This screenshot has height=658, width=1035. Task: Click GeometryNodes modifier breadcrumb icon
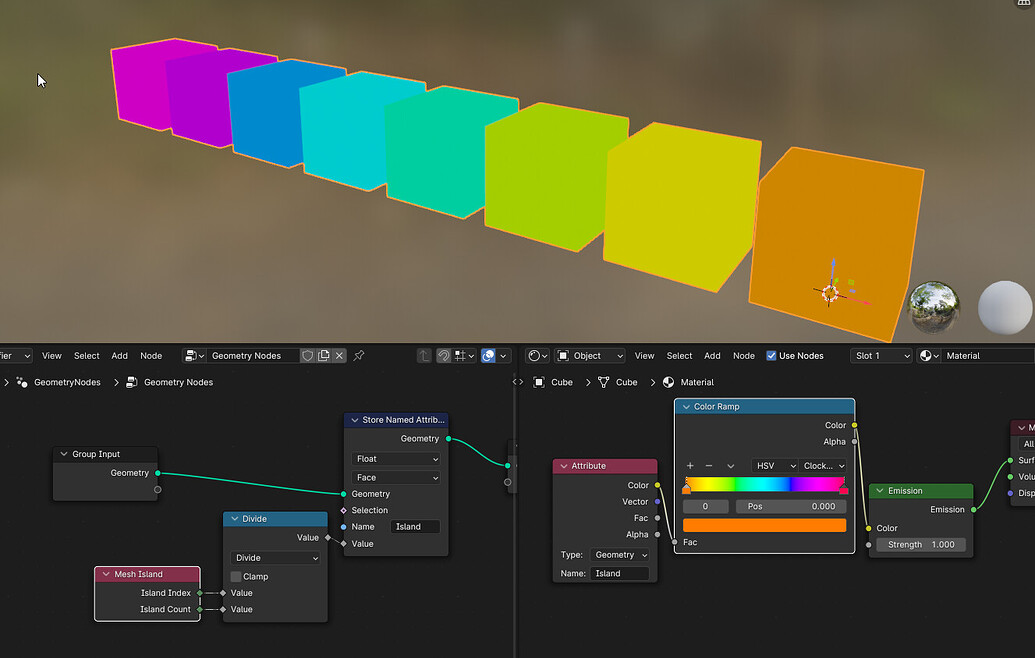click(x=22, y=382)
